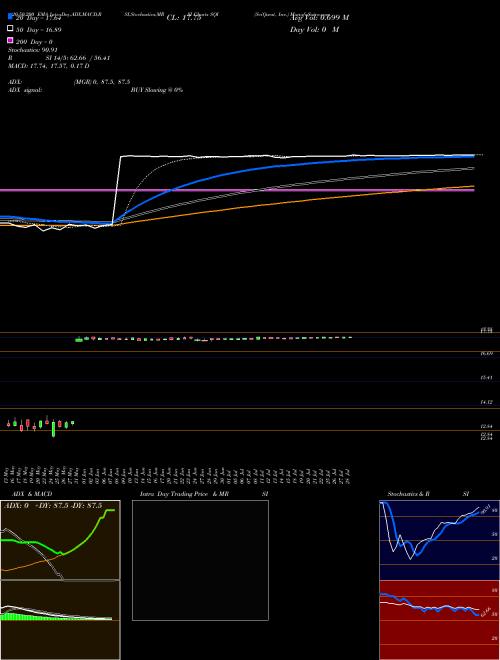Click the blue 20 Day legend swatch
Viewport: 500px width, 660px height.
point(10,16)
